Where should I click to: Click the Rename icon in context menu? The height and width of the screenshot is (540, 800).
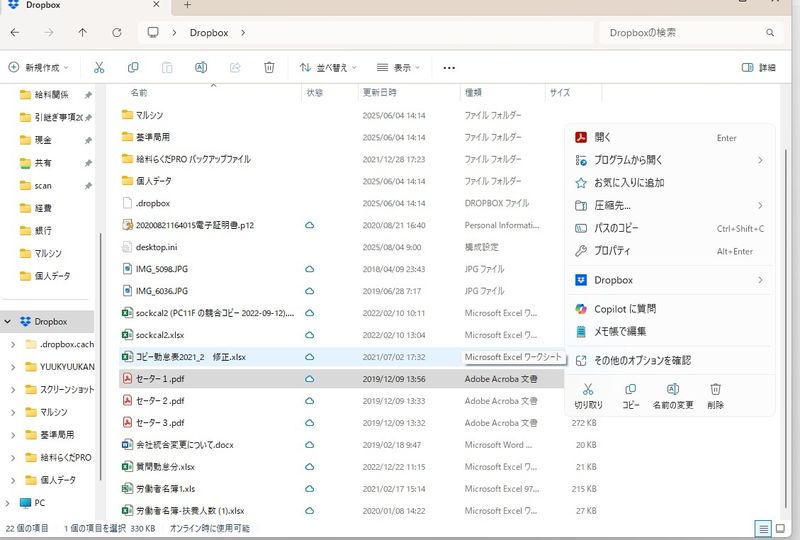click(x=673, y=395)
